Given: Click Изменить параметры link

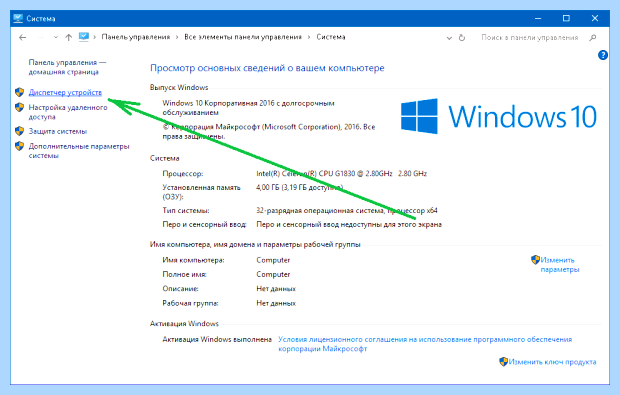Looking at the screenshot, I should [560, 265].
